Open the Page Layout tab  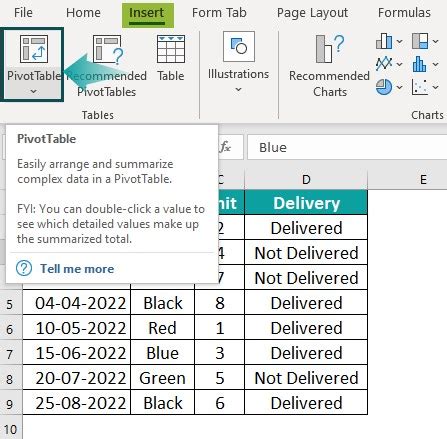click(312, 13)
